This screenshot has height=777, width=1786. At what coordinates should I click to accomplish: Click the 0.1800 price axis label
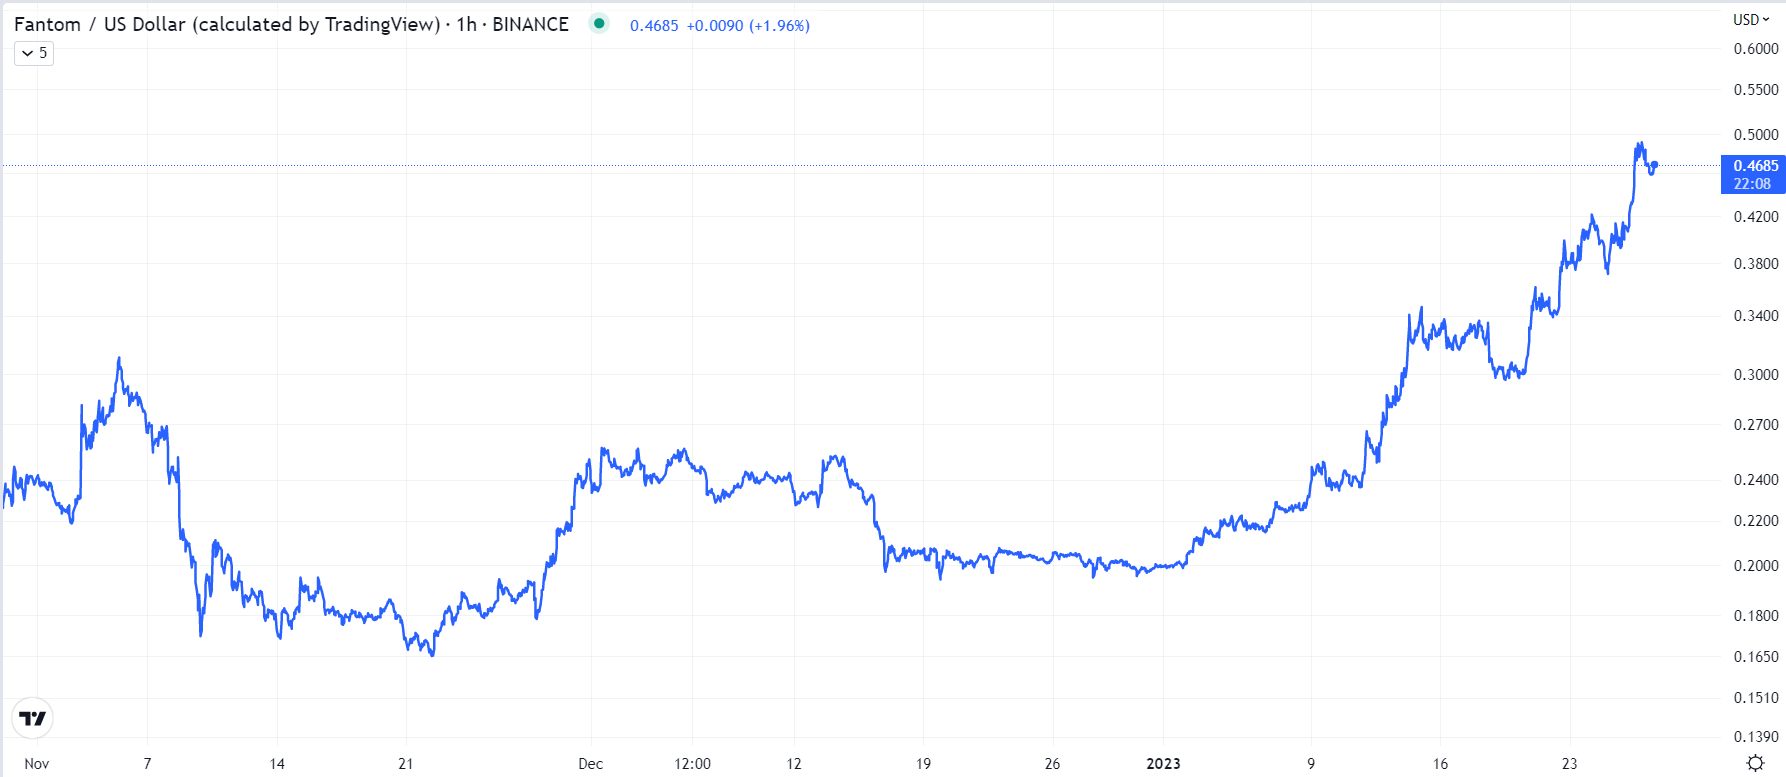1756,616
